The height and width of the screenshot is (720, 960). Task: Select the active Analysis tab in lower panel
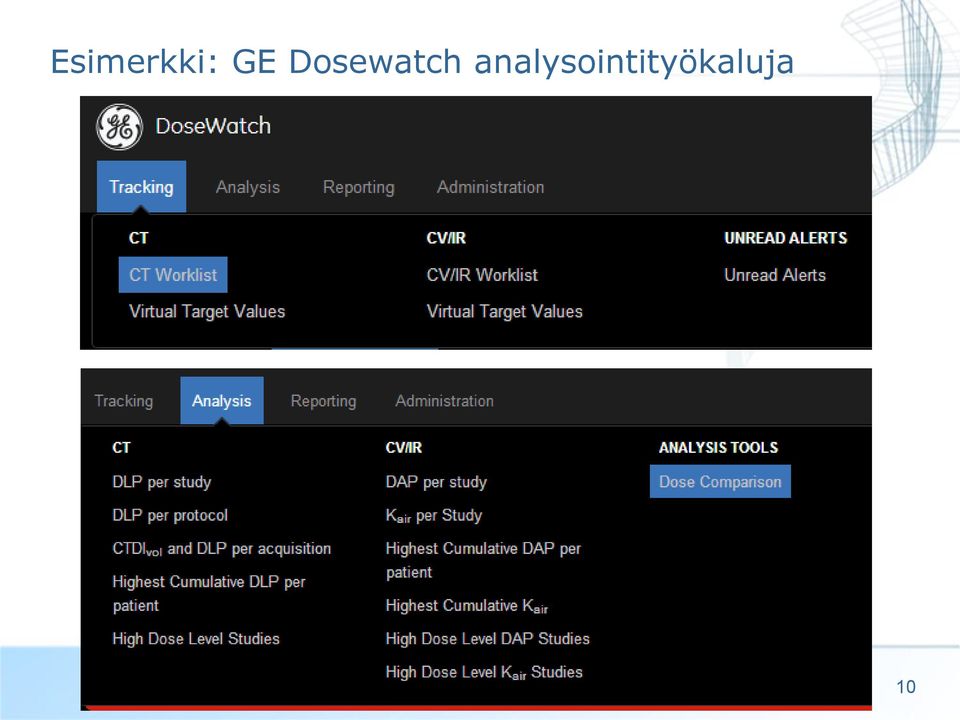coord(222,401)
